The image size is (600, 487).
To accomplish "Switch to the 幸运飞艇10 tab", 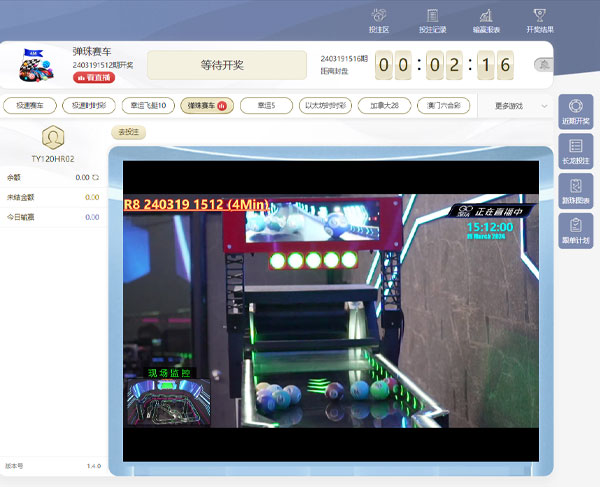I will pyautogui.click(x=148, y=105).
